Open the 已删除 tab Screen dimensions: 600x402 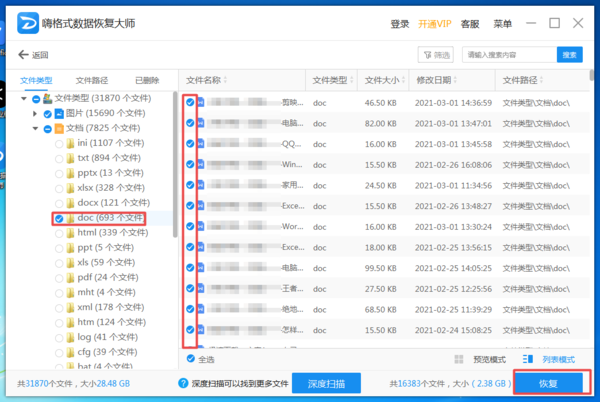pyautogui.click(x=146, y=79)
